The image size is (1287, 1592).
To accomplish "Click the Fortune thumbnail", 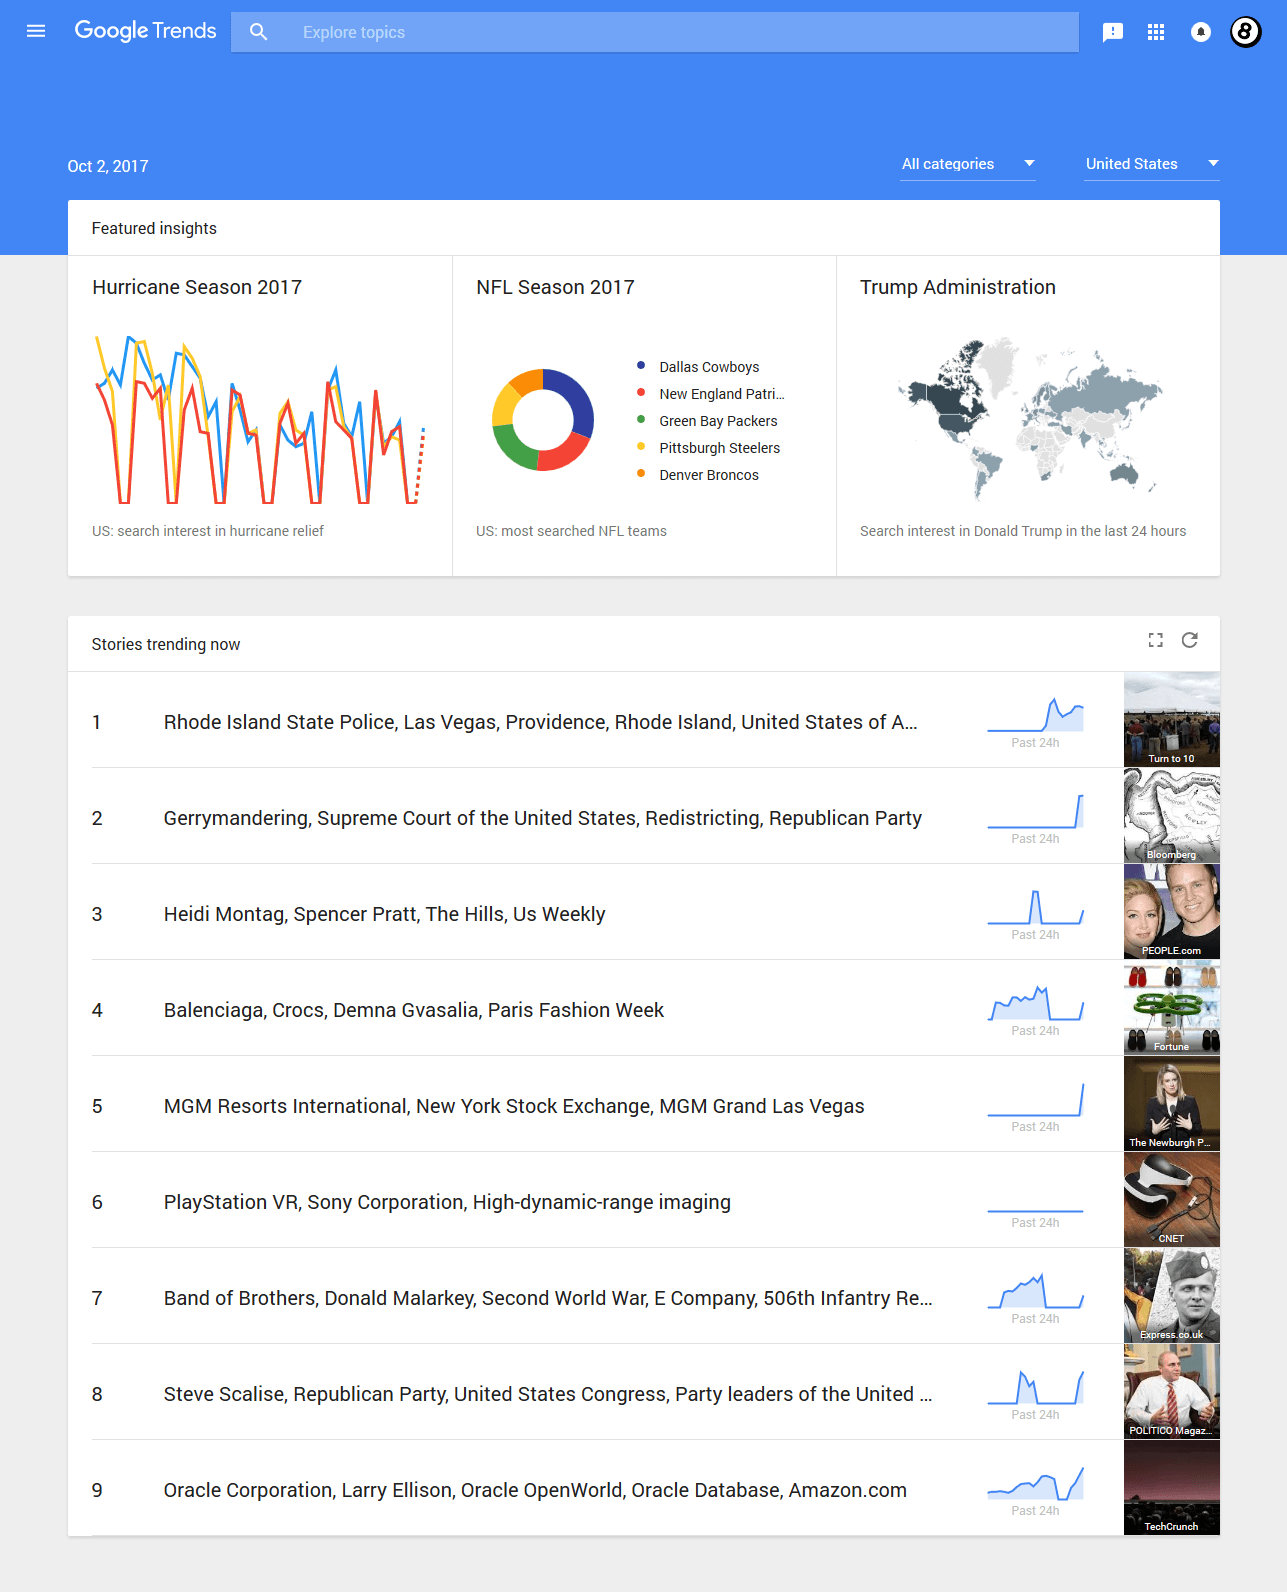I will coord(1172,1008).
